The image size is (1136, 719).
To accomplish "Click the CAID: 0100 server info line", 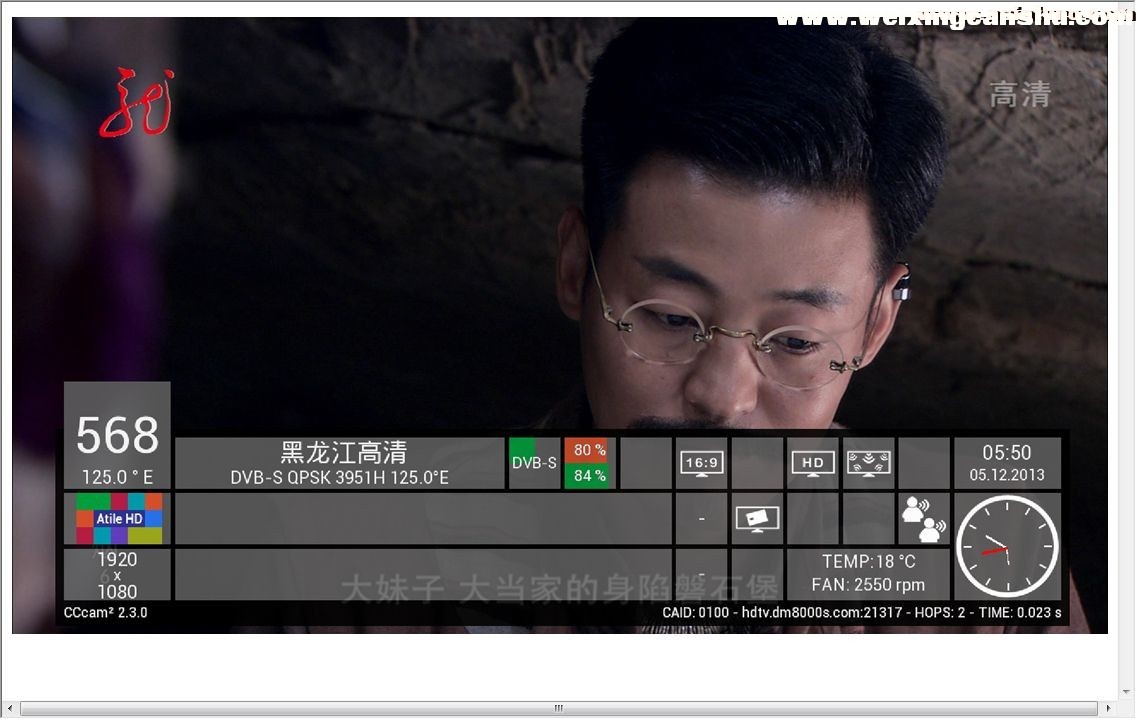I will [x=861, y=612].
